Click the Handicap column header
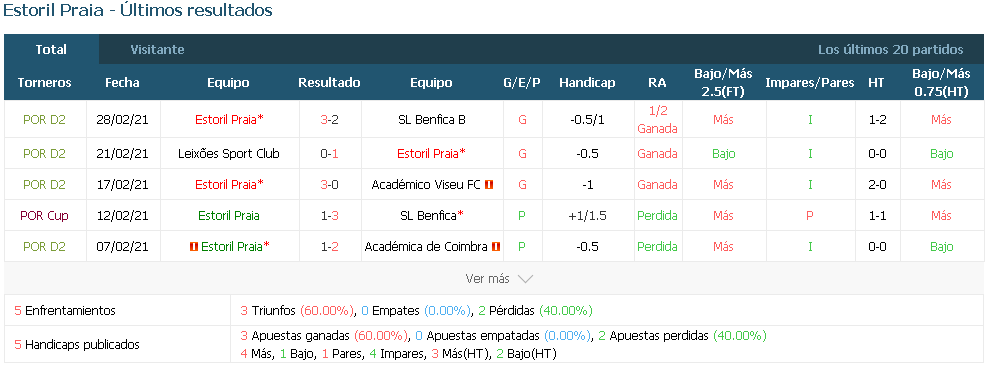Viewport: 989px width, 368px height. 587,83
